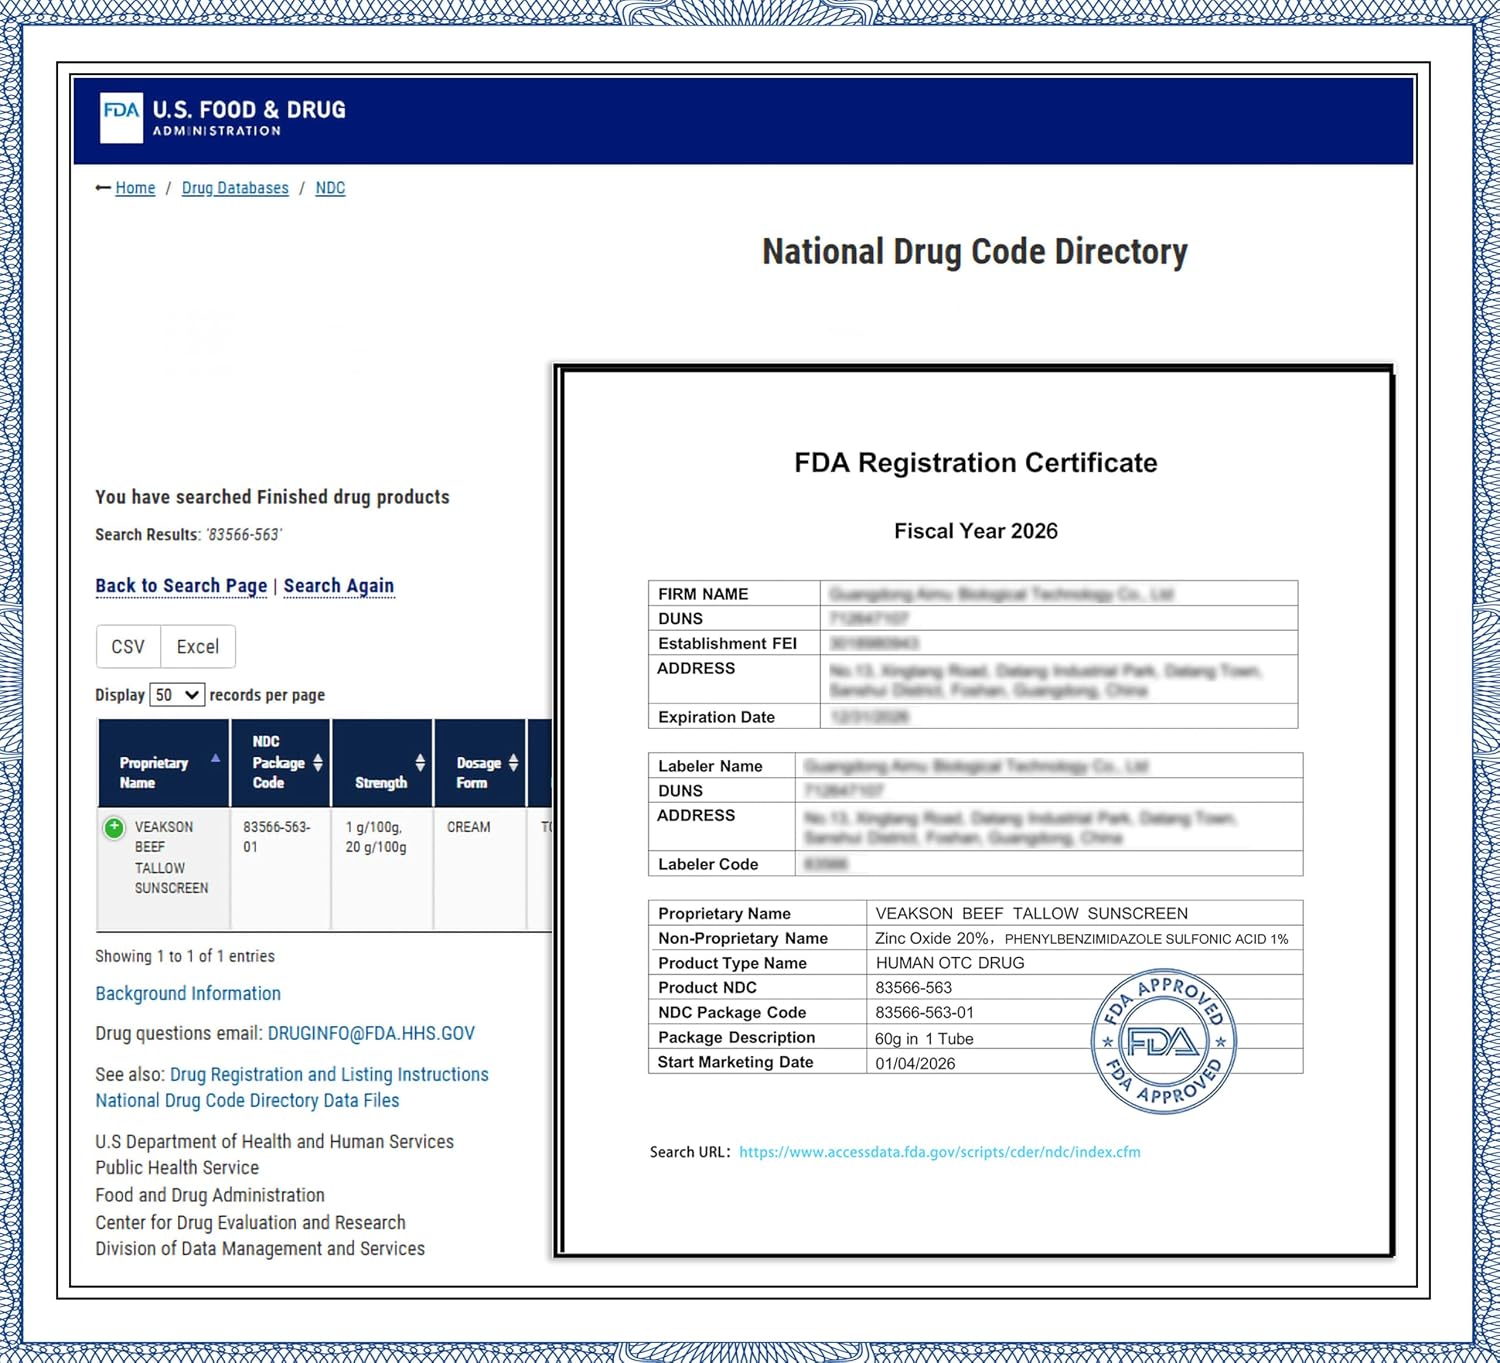
Task: Open National Drug Code Directory Data Files
Action: (x=247, y=1100)
